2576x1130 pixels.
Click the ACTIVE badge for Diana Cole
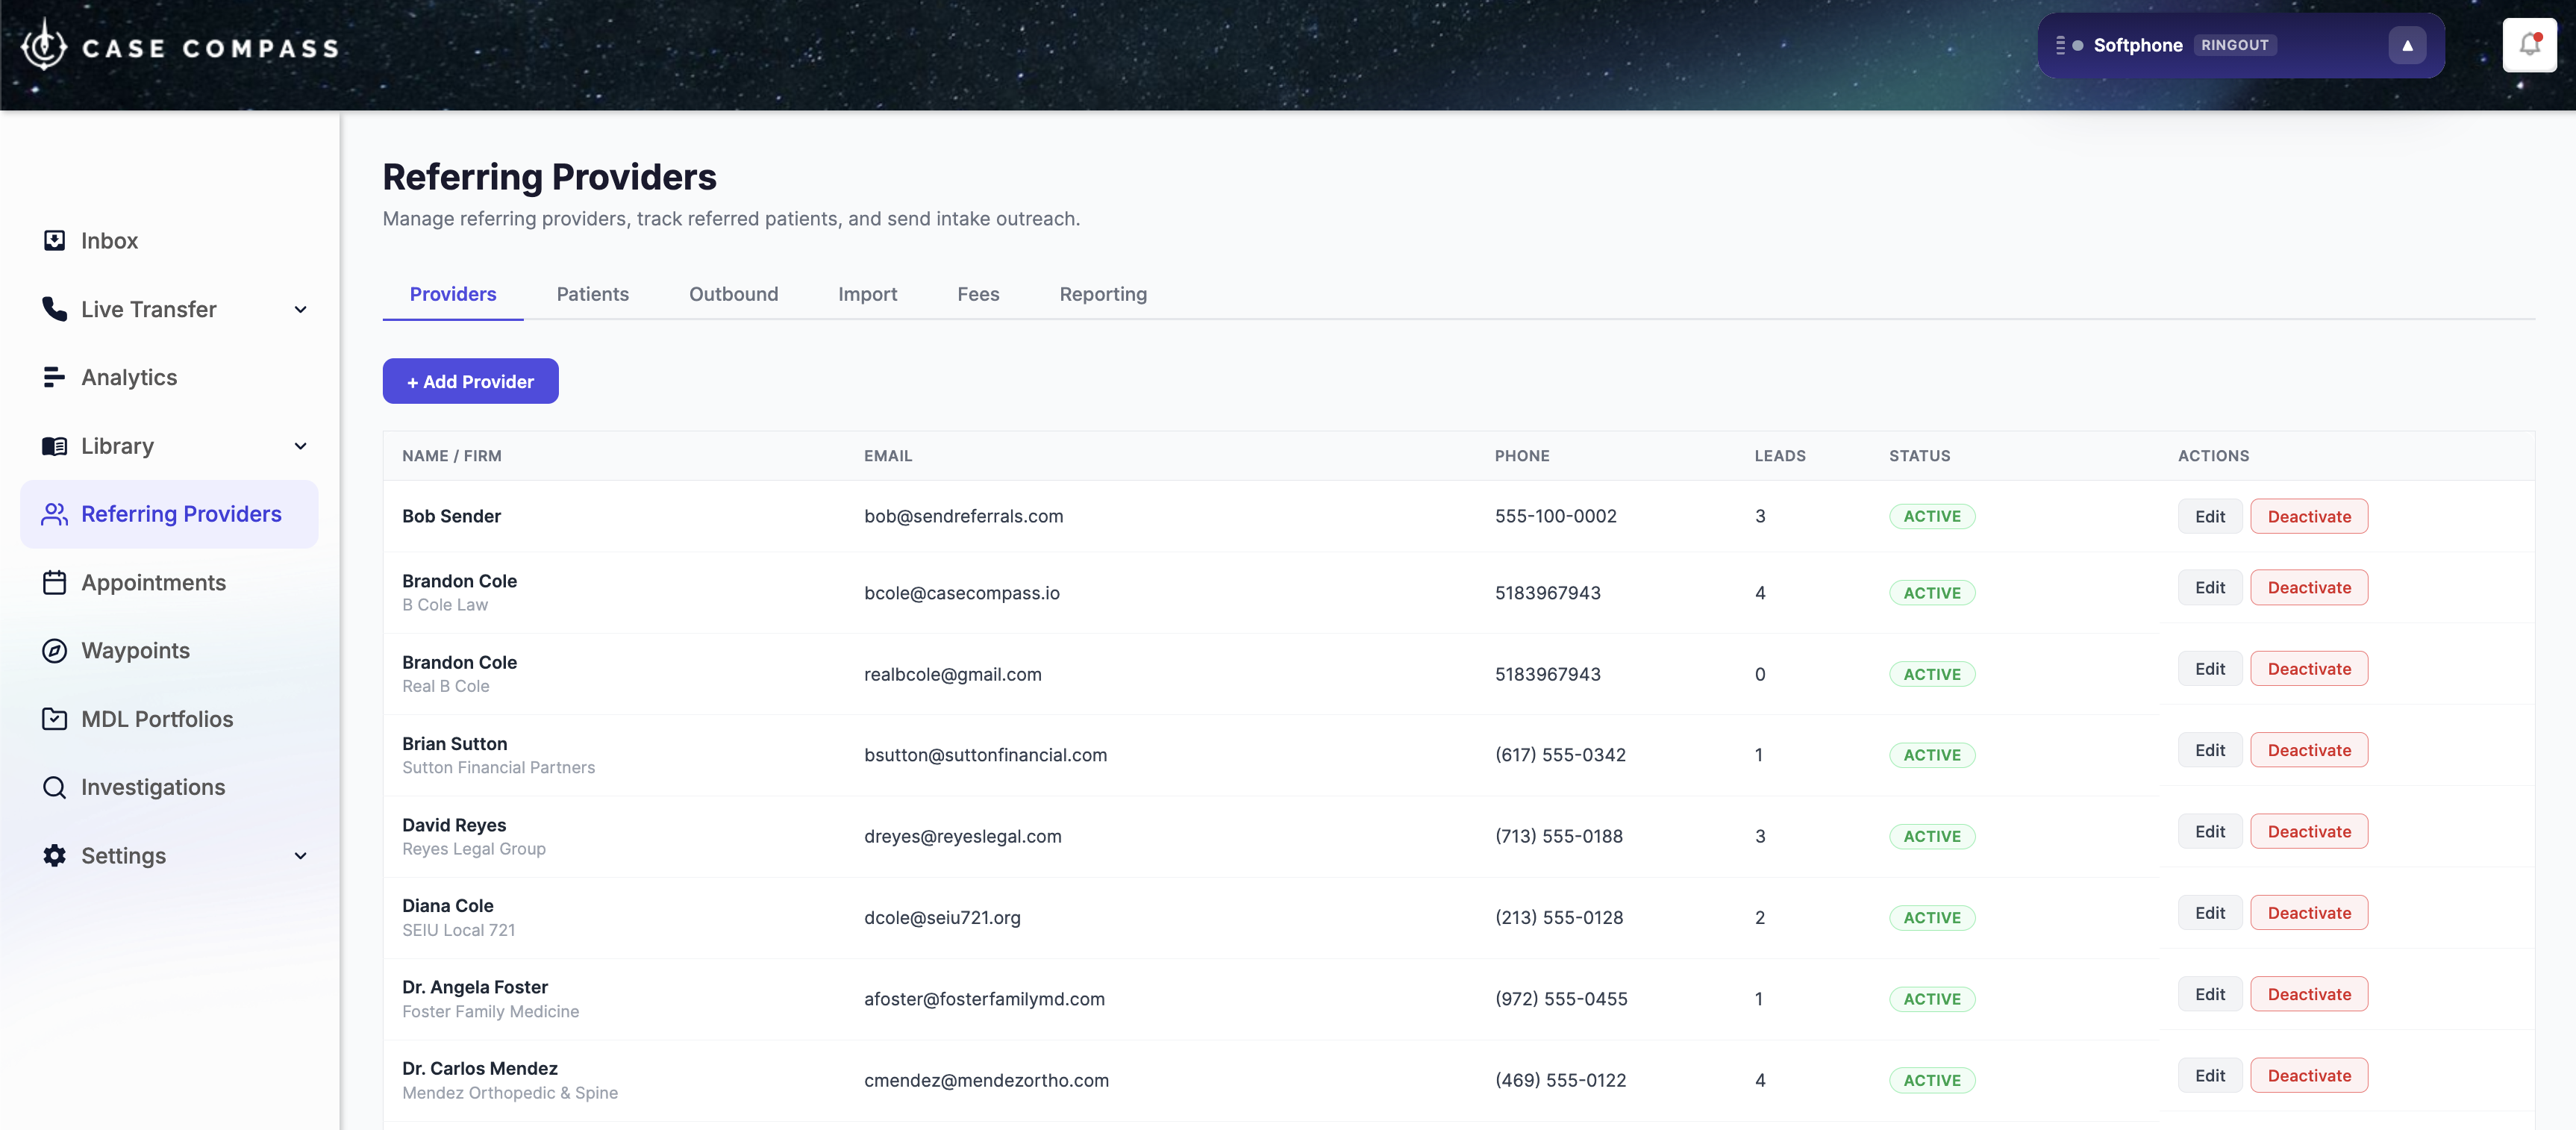click(x=1931, y=918)
